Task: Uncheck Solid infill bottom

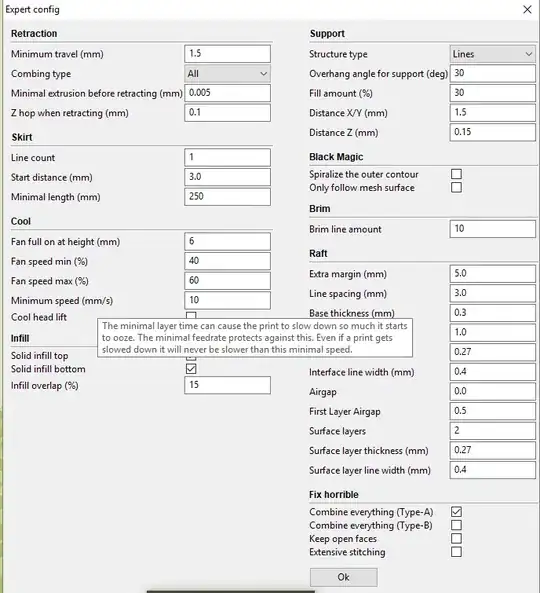Action: pyautogui.click(x=191, y=369)
